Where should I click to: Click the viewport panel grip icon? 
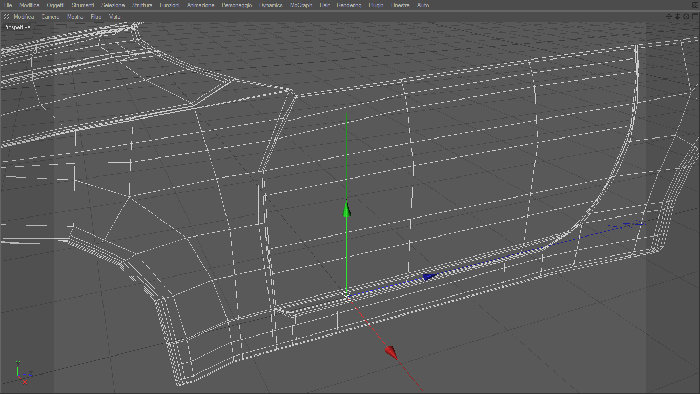tap(6, 17)
